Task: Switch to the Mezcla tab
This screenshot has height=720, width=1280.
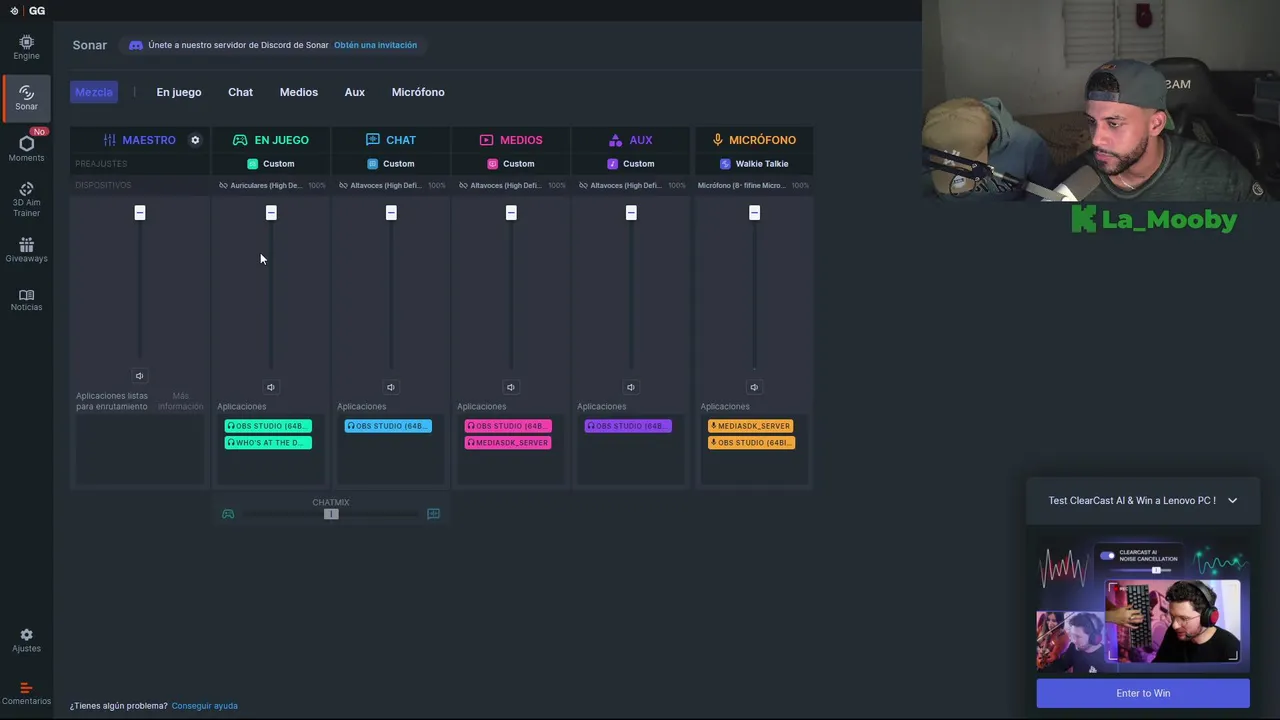Action: tap(94, 92)
